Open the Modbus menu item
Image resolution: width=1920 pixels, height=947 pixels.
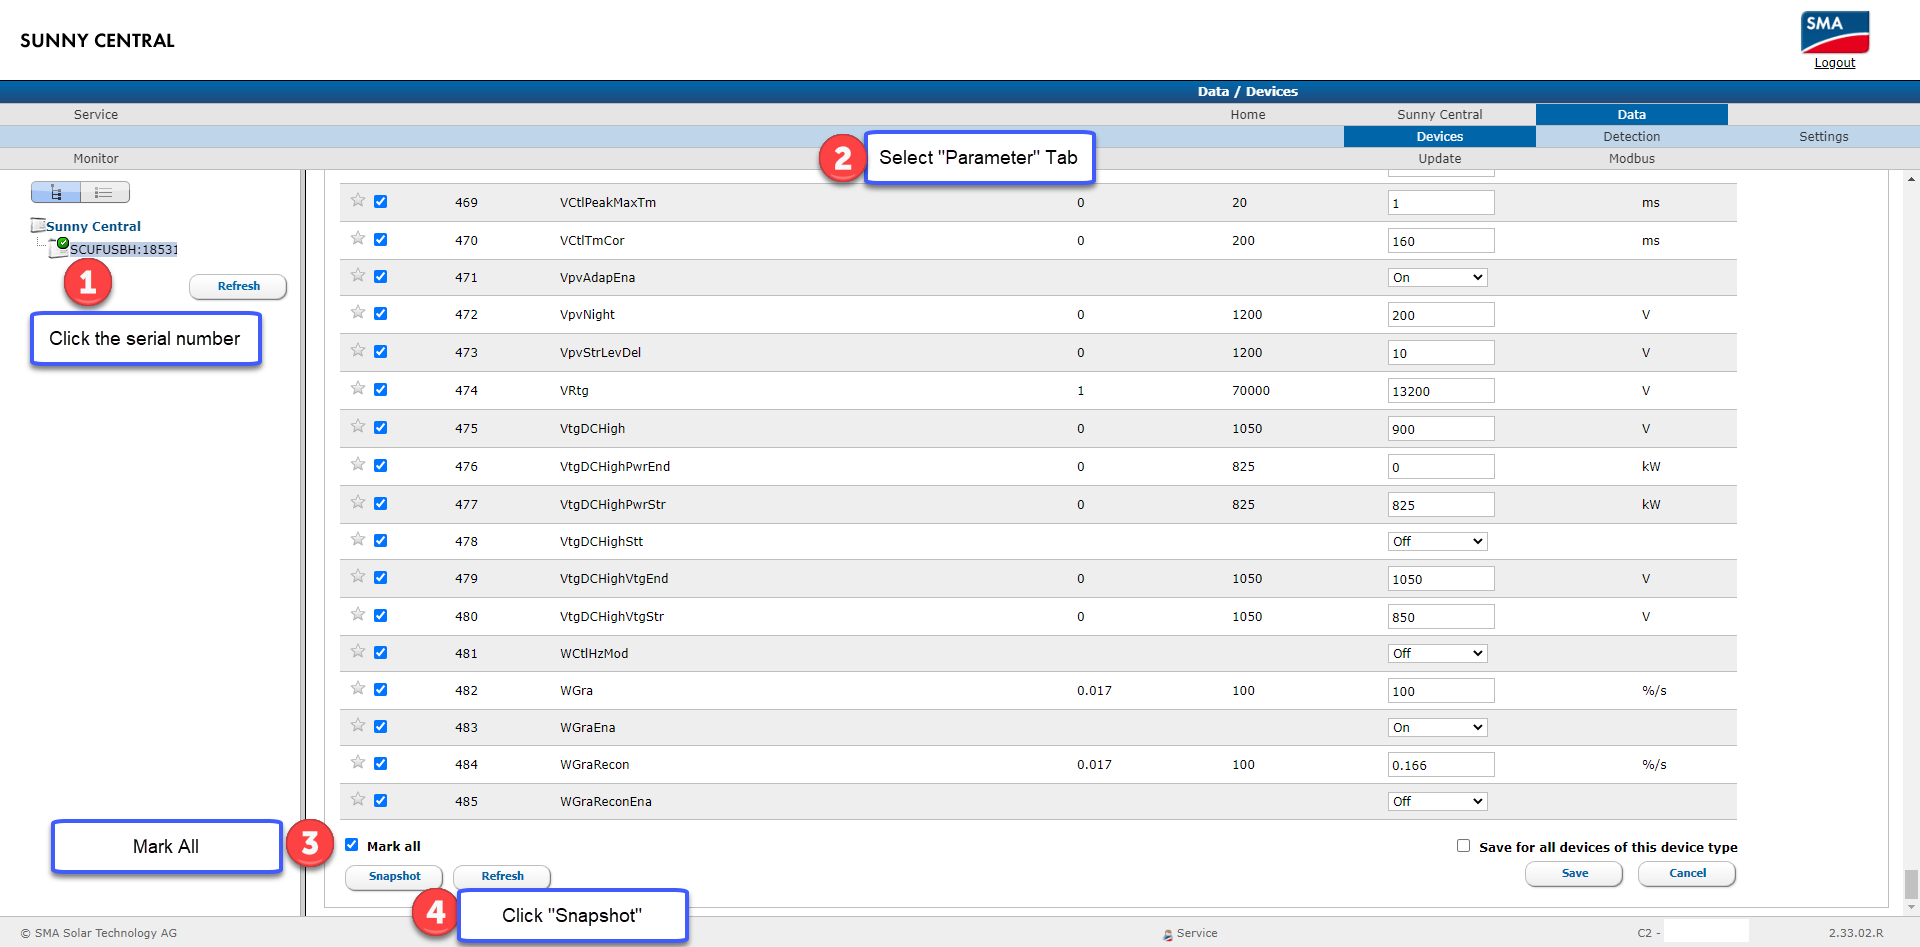point(1632,158)
